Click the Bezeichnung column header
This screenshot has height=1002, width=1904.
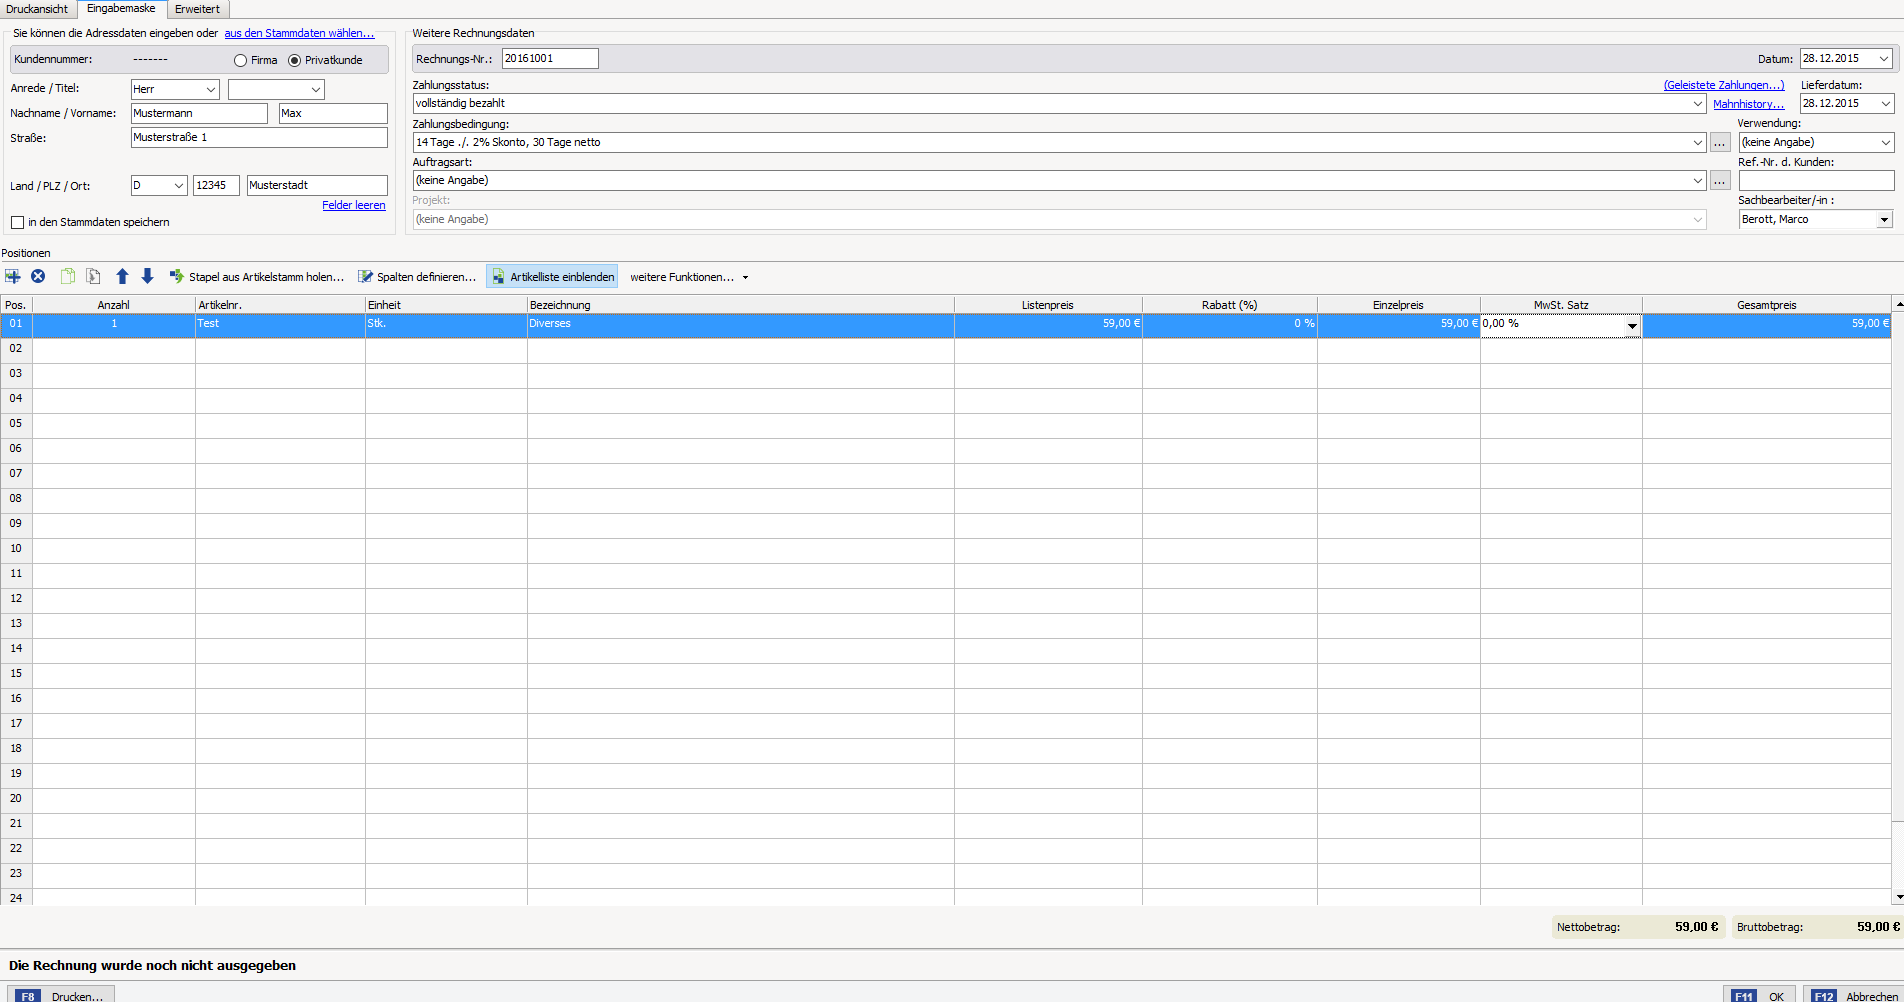pos(741,305)
